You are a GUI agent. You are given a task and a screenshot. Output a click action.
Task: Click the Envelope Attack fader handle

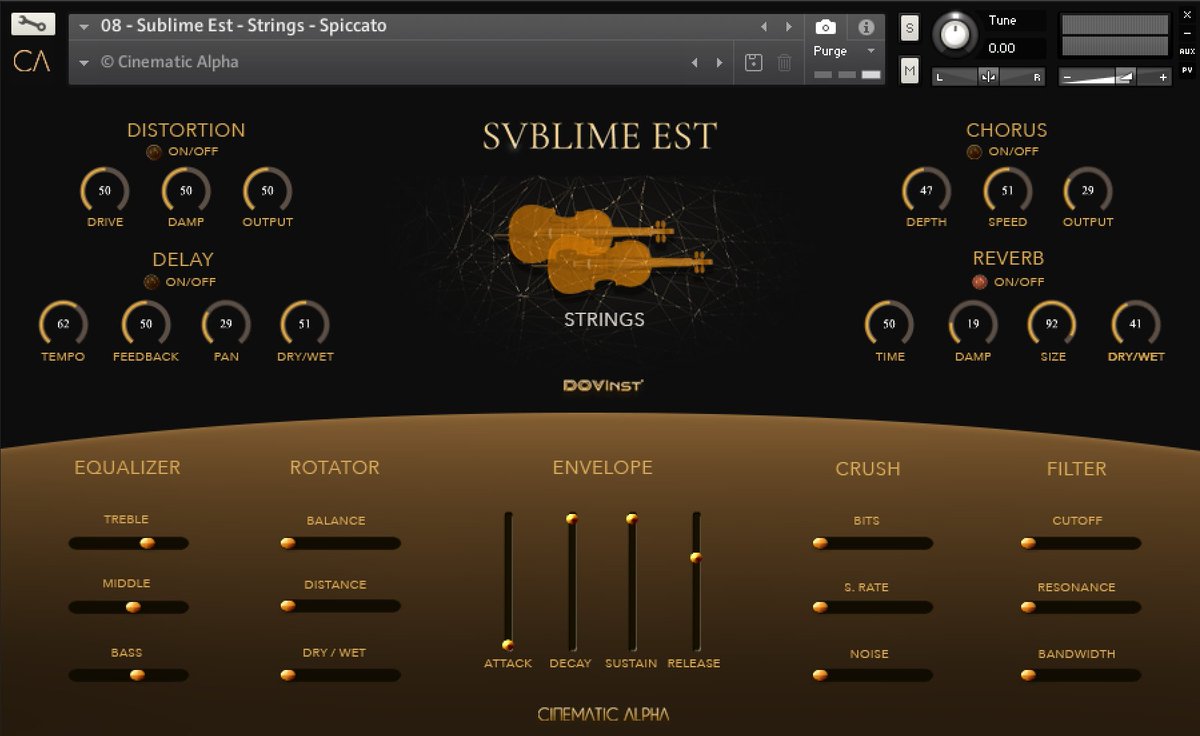click(508, 645)
